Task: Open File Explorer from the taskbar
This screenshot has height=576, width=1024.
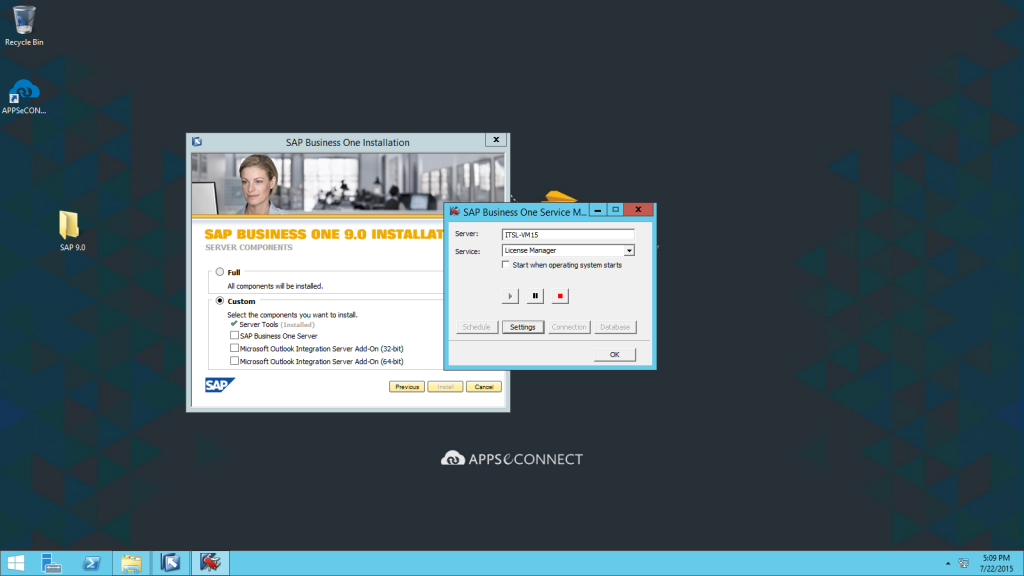Action: 131,563
